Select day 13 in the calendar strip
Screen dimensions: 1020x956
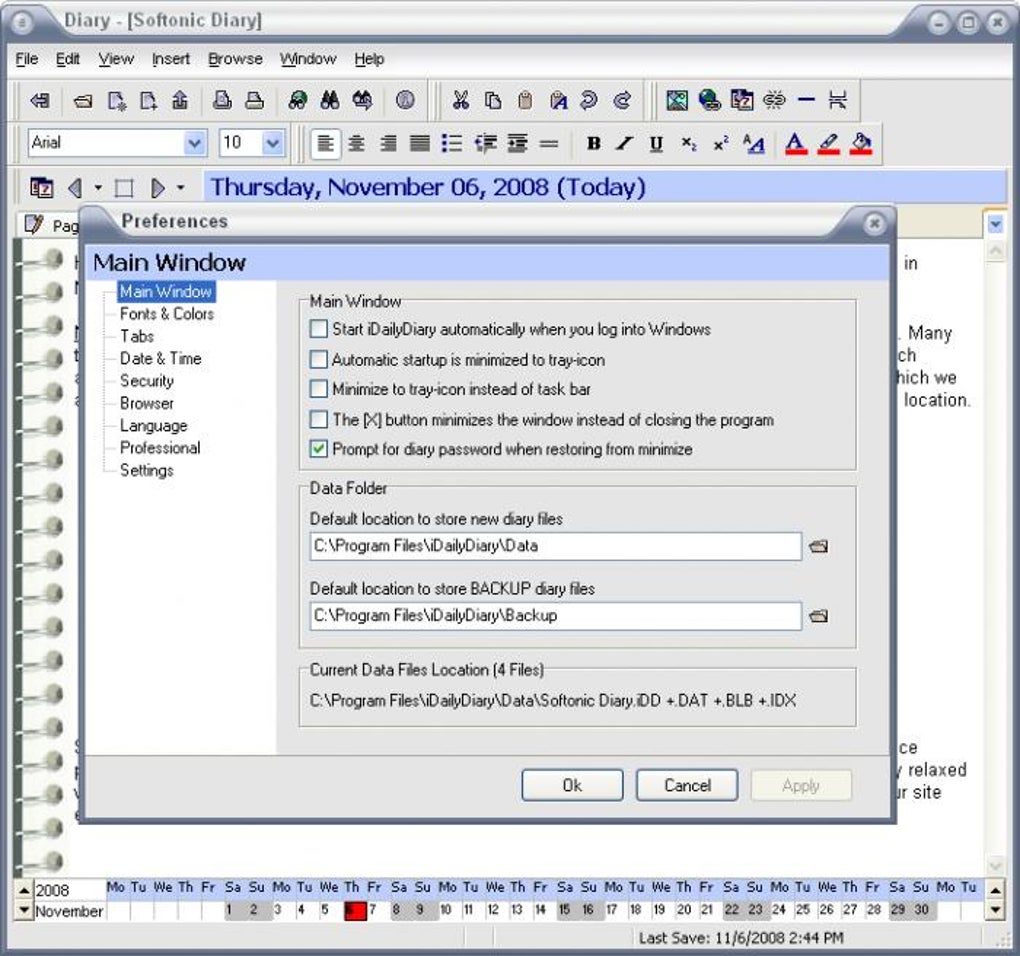pyautogui.click(x=517, y=910)
